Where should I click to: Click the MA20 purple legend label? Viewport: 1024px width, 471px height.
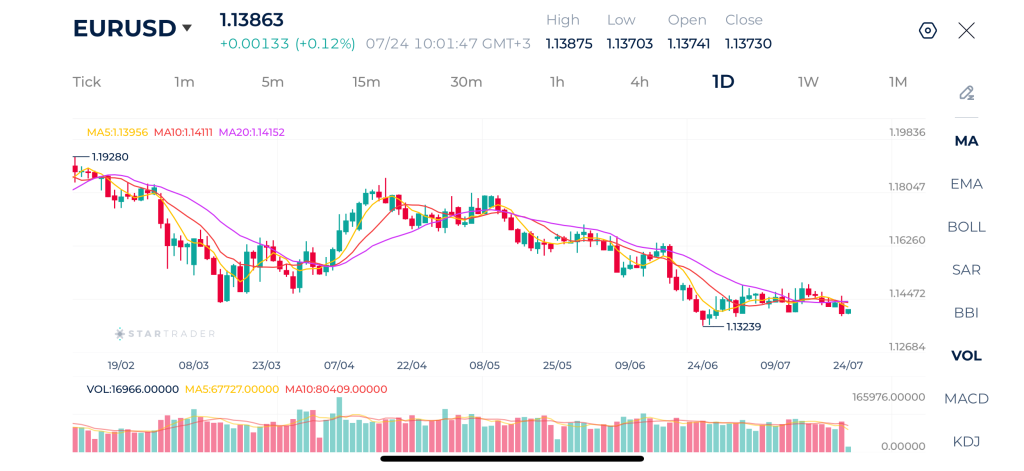tap(251, 132)
